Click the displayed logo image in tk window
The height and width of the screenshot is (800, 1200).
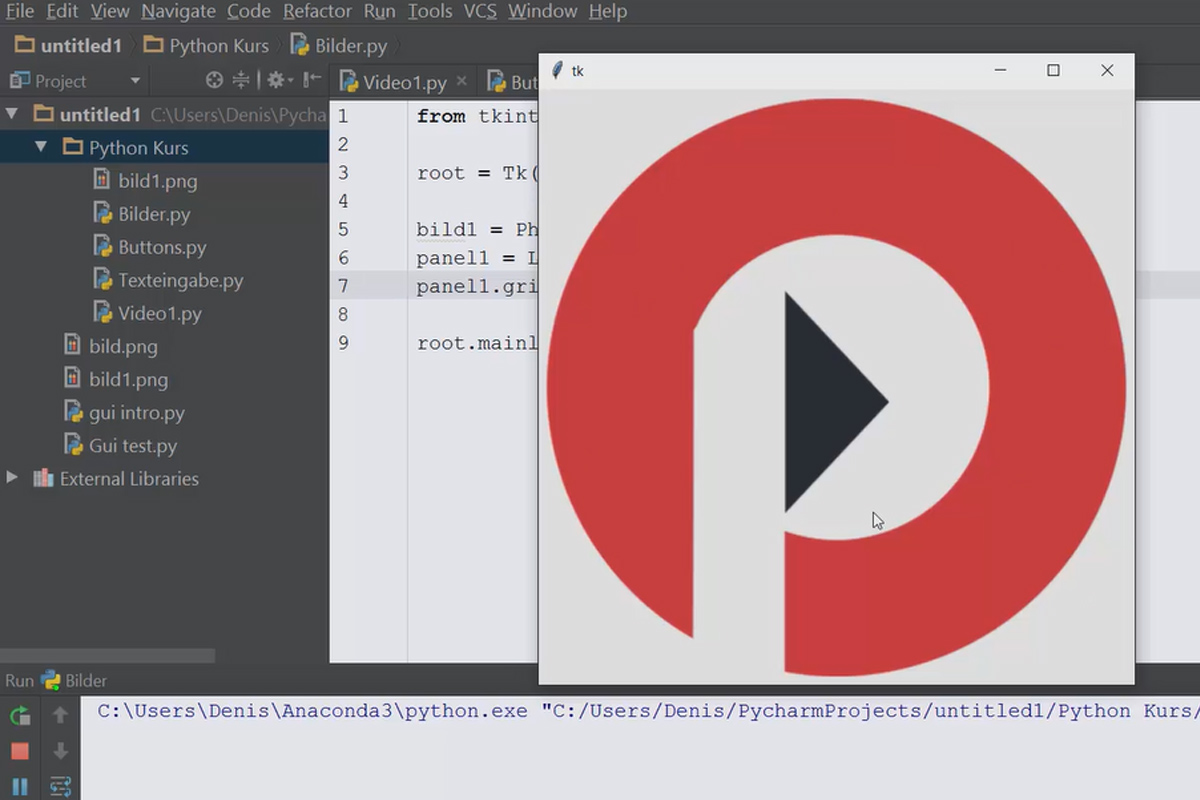[836, 386]
